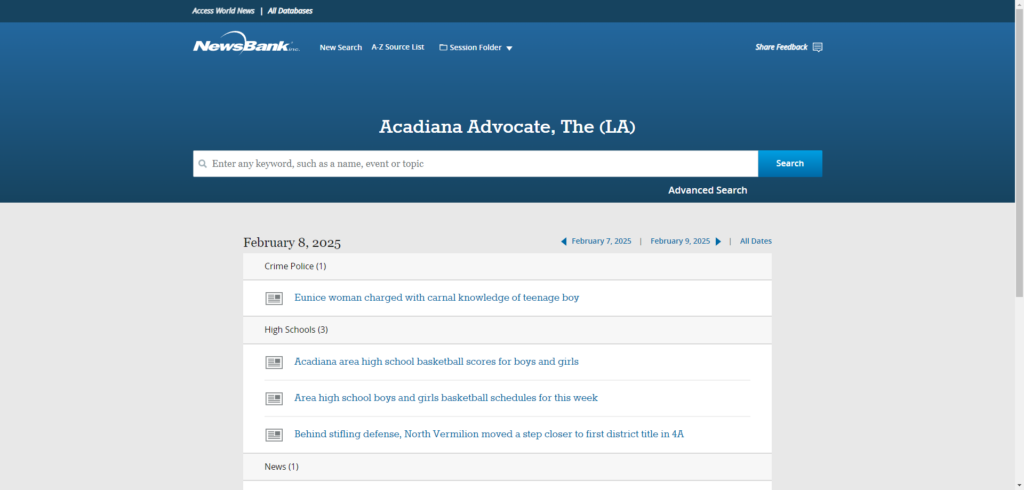Open the Session Folder dropdown
This screenshot has width=1024, height=490.
pos(476,47)
